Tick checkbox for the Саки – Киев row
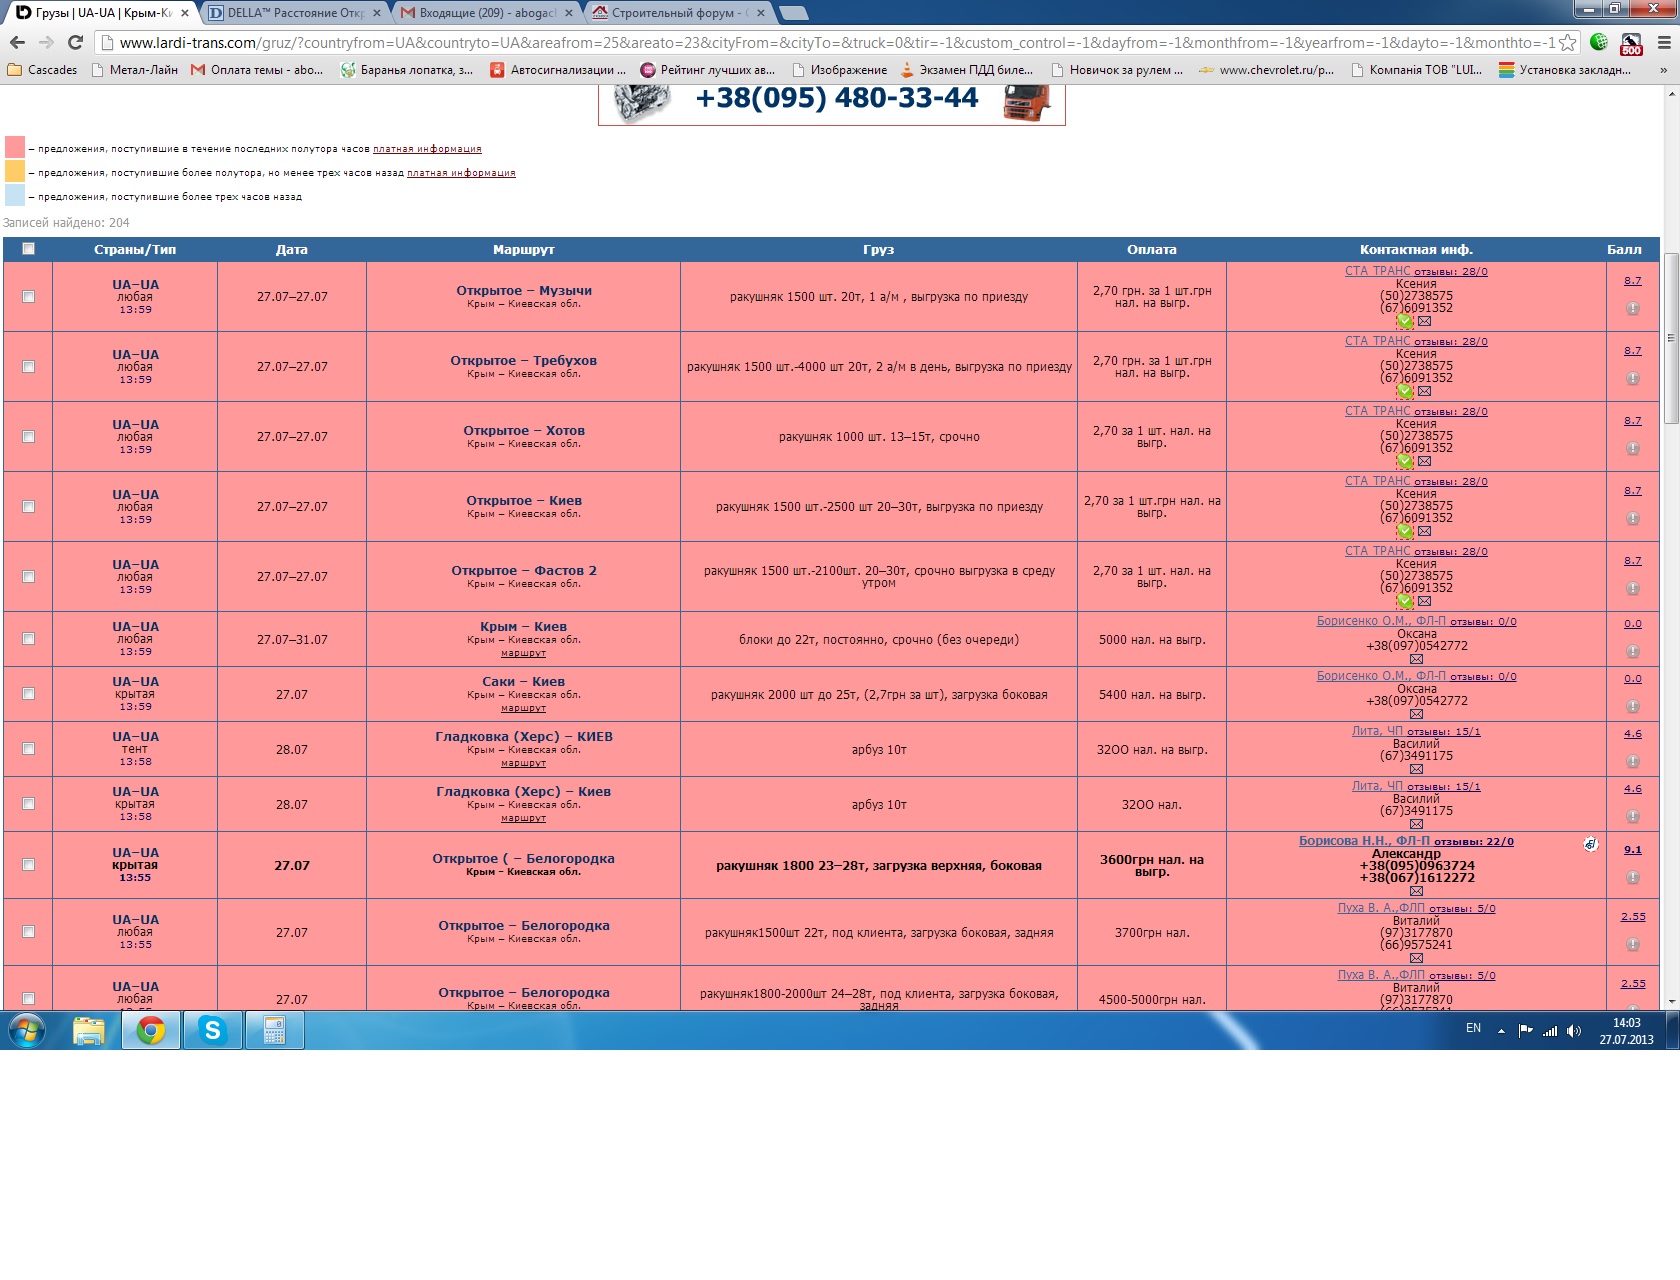The width and height of the screenshot is (1680, 1280). click(28, 693)
